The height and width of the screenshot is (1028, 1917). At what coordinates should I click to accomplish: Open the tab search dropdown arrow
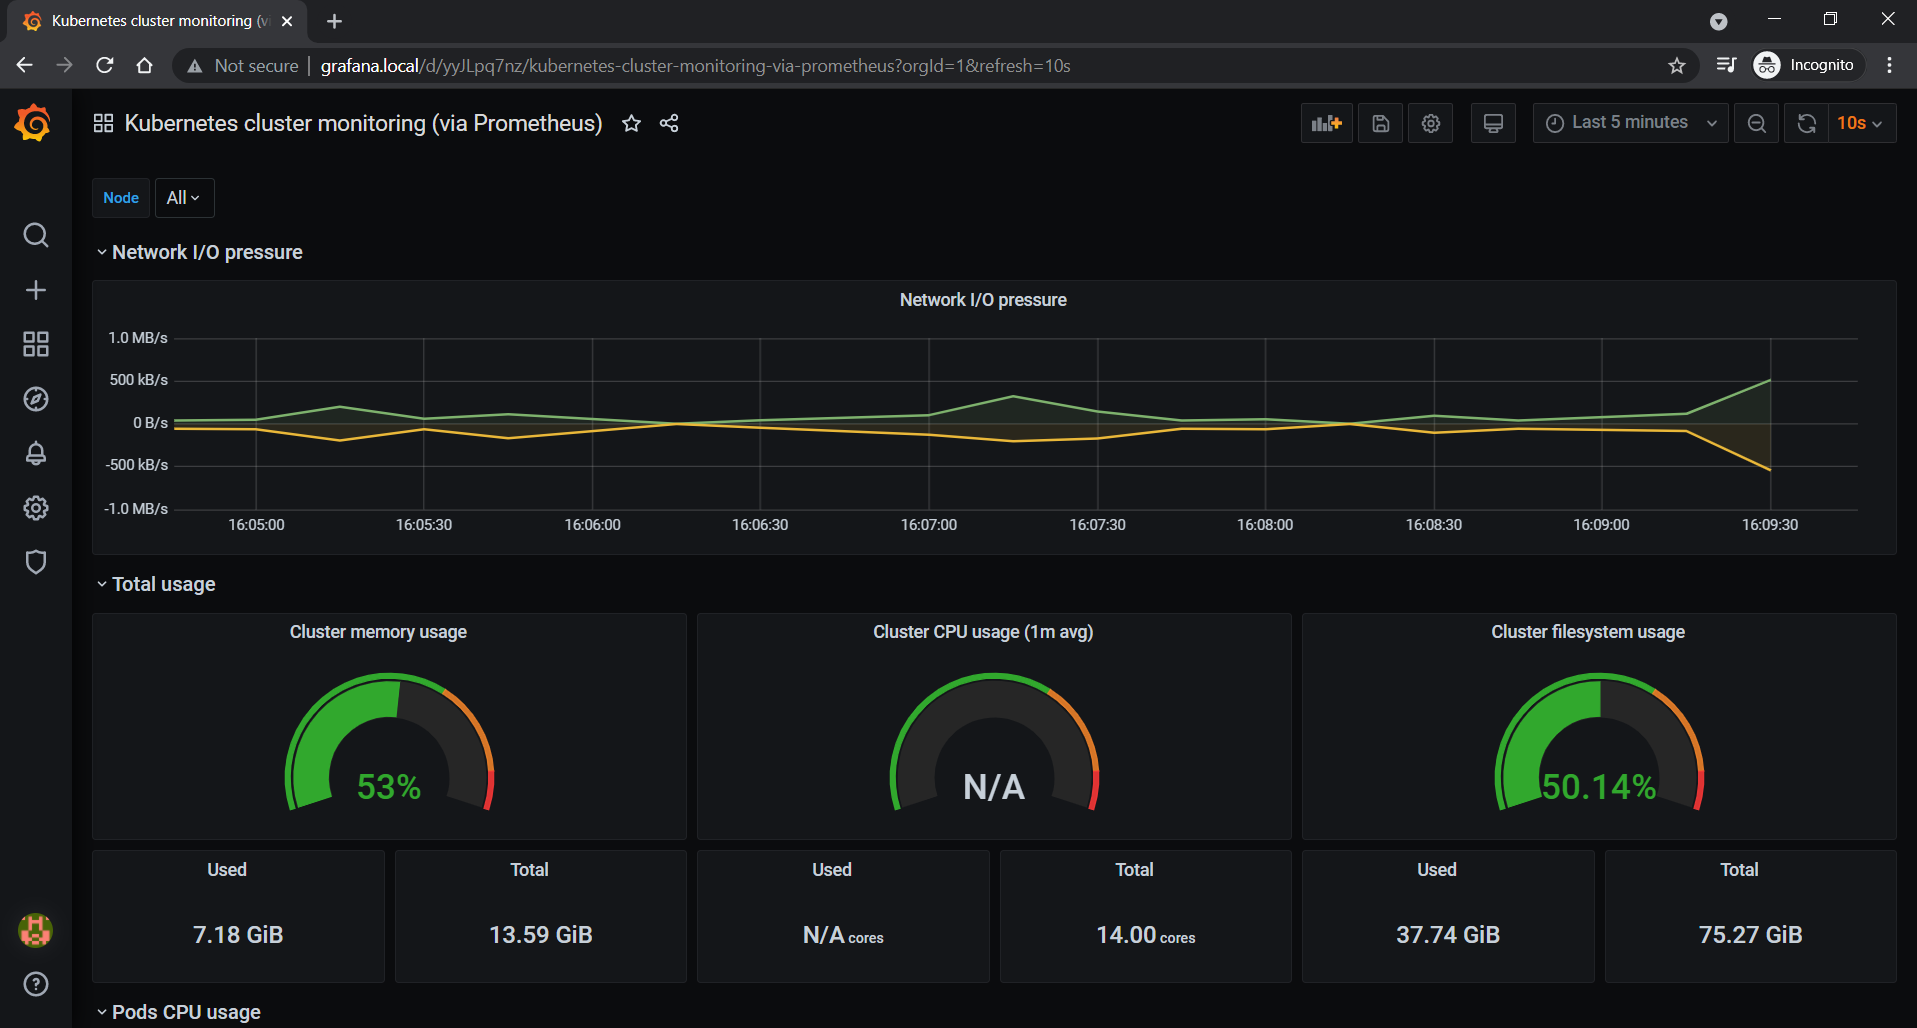tap(1718, 21)
